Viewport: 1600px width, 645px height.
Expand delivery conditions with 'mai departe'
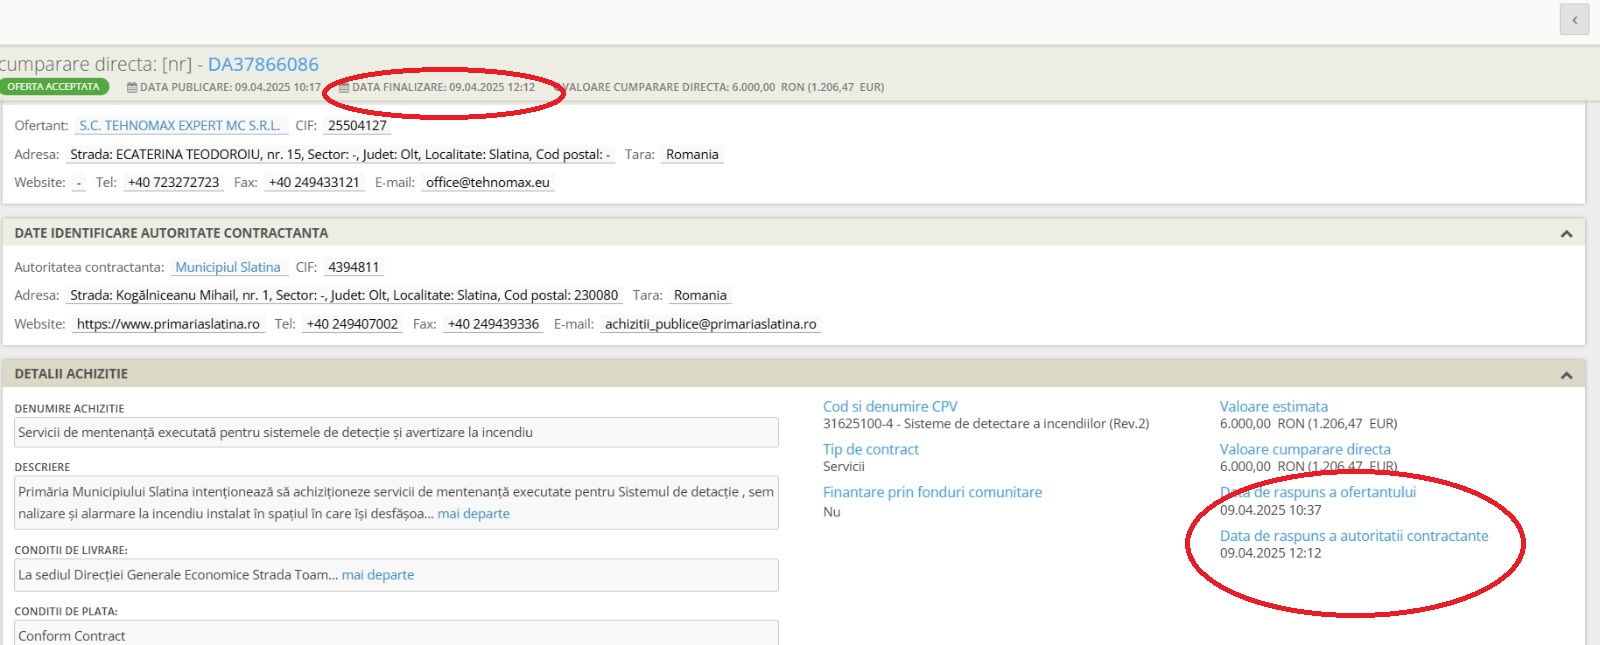[x=377, y=575]
